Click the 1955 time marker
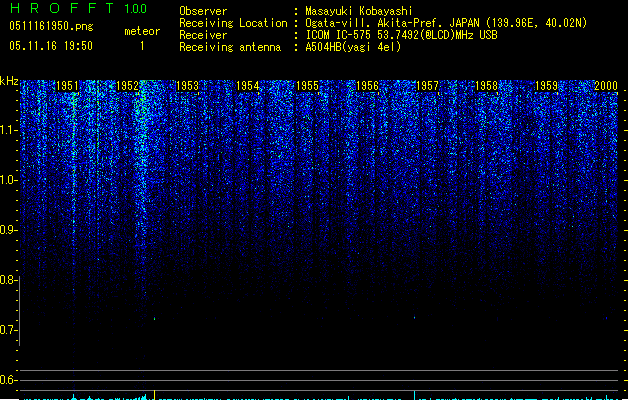629x400 pixels. [x=307, y=86]
